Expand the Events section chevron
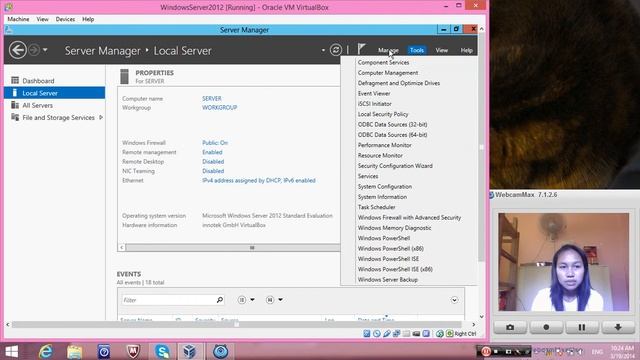 coord(454,300)
